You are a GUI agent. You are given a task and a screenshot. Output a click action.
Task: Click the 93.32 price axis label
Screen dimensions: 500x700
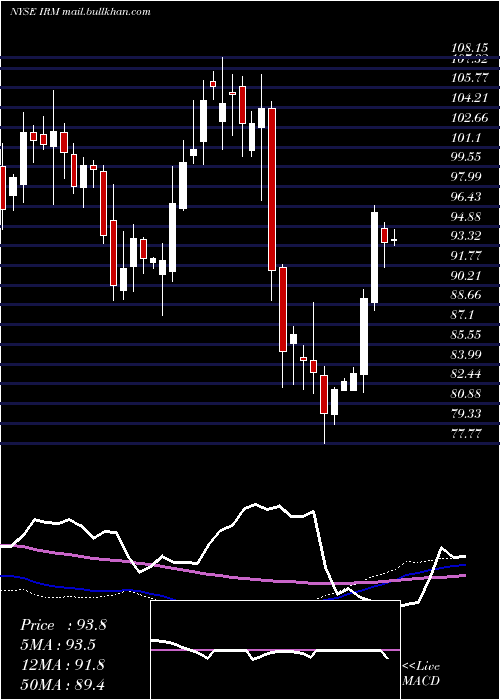467,236
